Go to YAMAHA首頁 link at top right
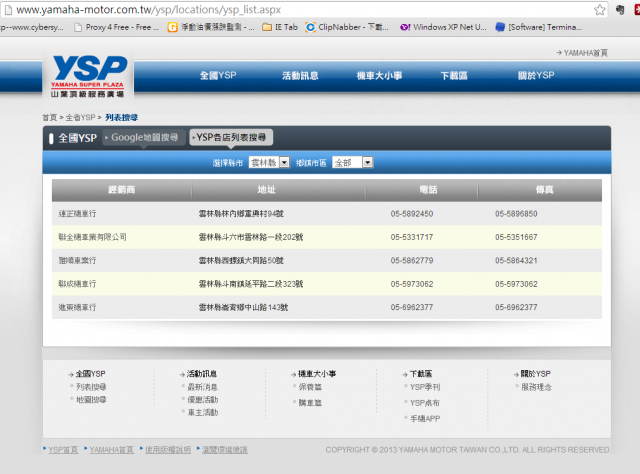Screen dimensions: 640x474 (x=582, y=53)
